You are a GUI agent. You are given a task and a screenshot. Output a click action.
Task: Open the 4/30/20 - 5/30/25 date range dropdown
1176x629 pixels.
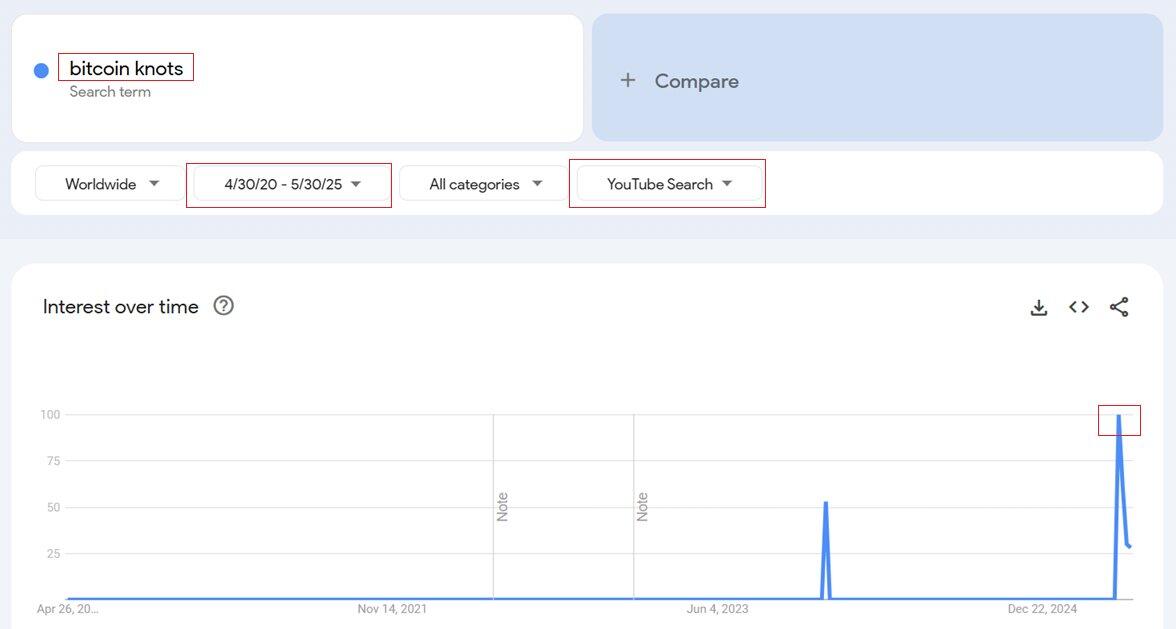[x=292, y=184]
